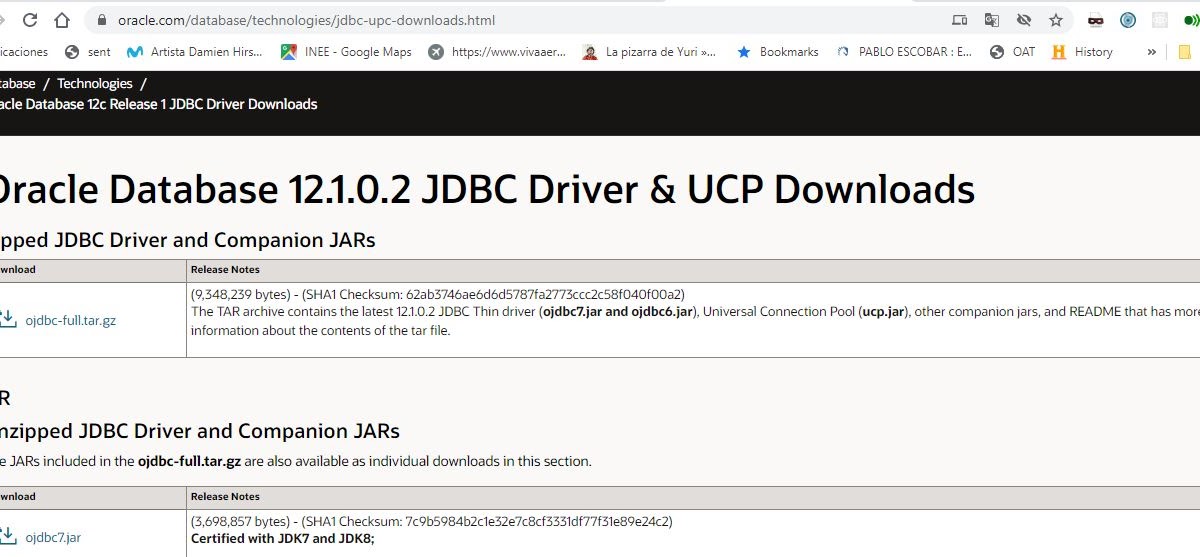Click bold ojdbc-full.tar.gz in the paragraph
The image size is (1200, 557).
pos(189,462)
